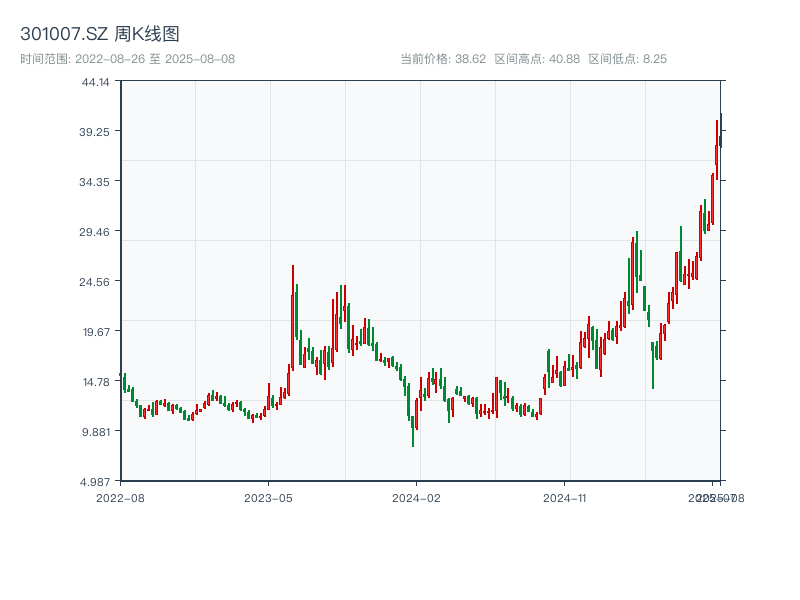Click the y-axis value 14.78

pyautogui.click(x=96, y=382)
